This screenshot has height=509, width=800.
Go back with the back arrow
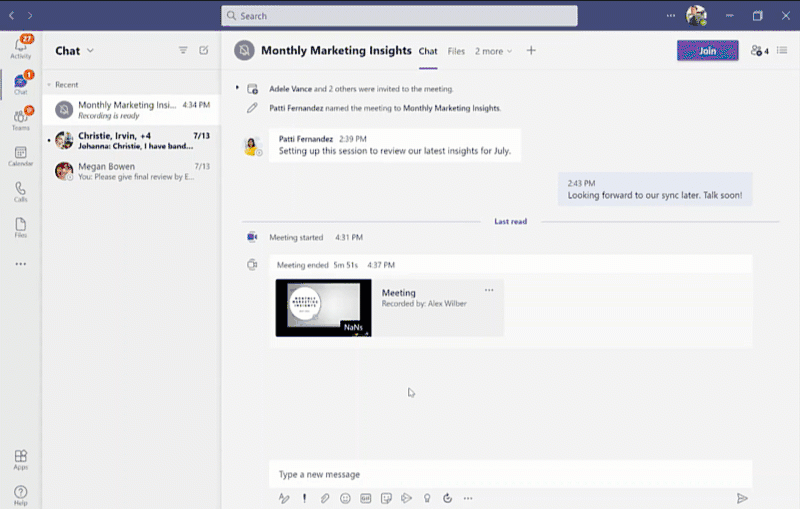click(x=11, y=16)
